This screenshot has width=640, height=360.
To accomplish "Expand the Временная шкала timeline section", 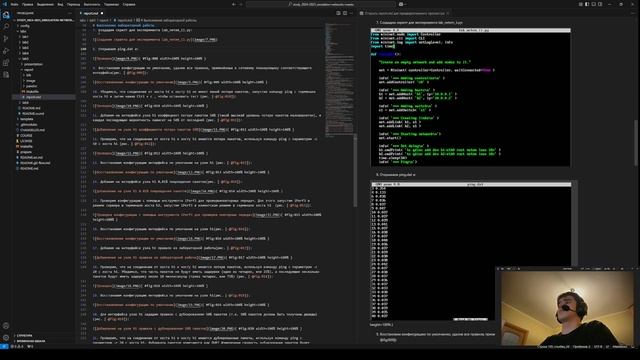I will tap(31, 341).
